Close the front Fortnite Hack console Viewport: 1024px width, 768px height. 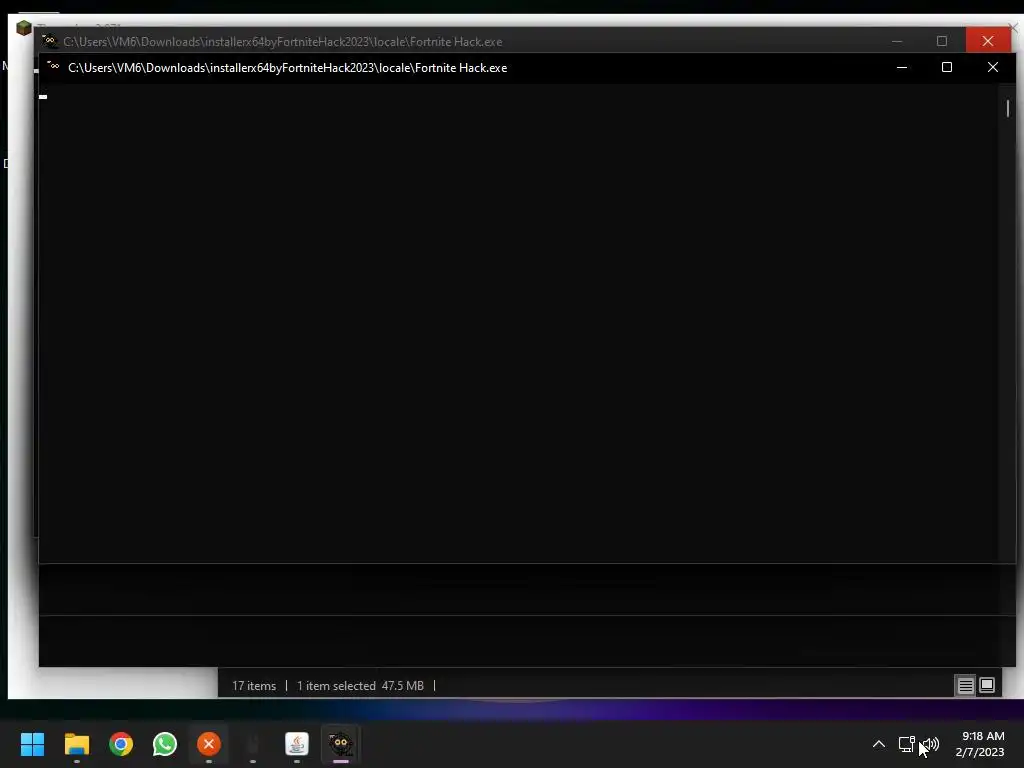(x=993, y=67)
